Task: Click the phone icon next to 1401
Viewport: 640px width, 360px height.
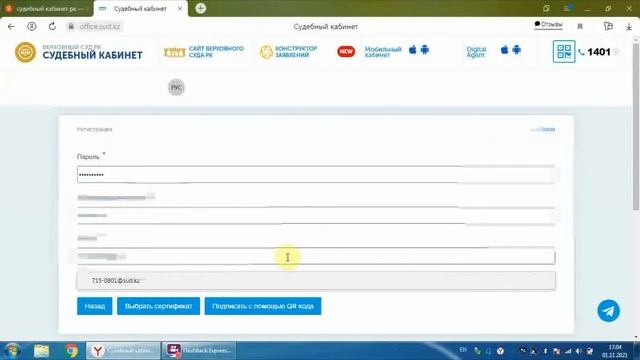Action: [582, 52]
